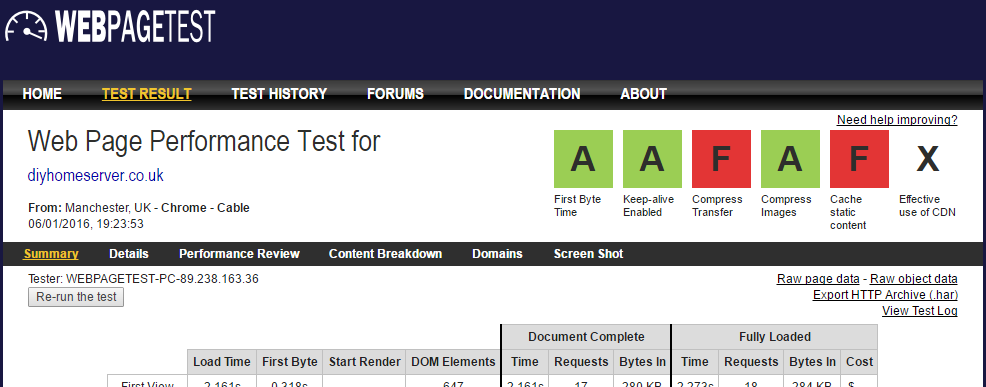Click the 'Cost' column header
The image size is (986, 387).
point(860,362)
